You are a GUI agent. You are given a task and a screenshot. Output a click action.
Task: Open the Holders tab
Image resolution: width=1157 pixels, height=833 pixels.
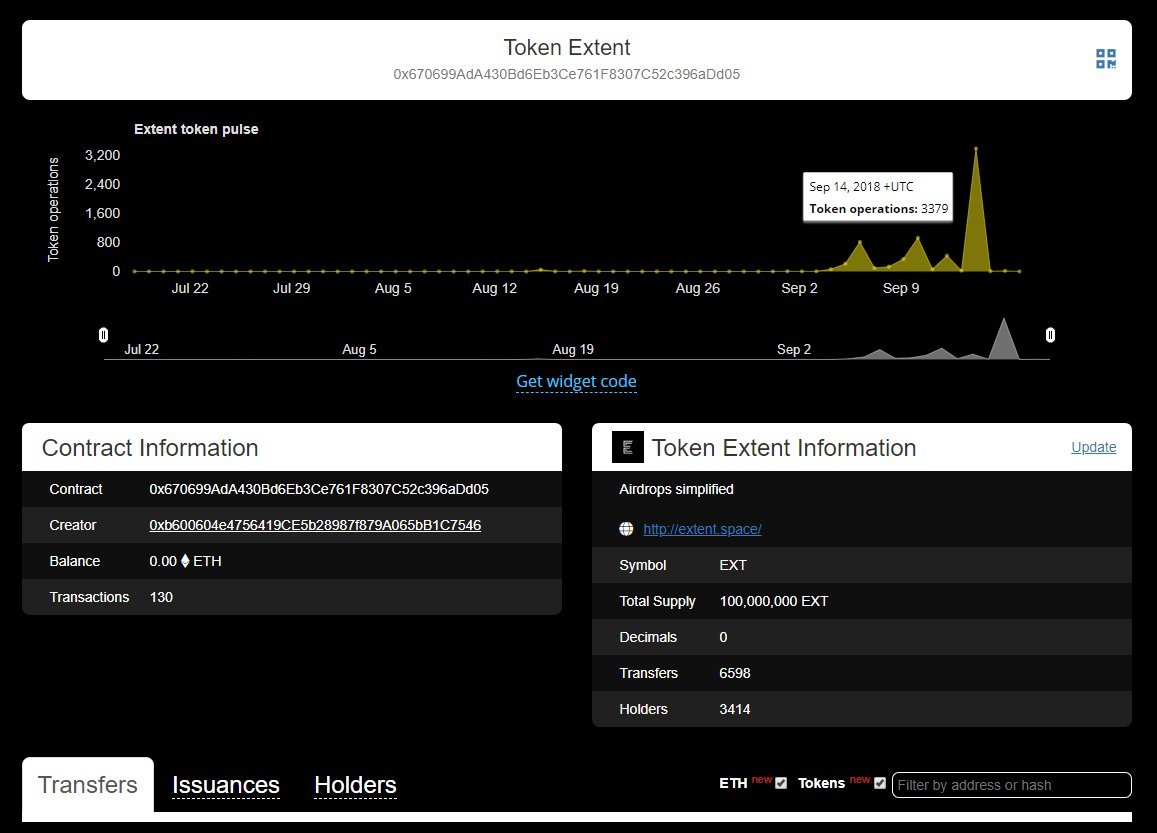[x=356, y=785]
